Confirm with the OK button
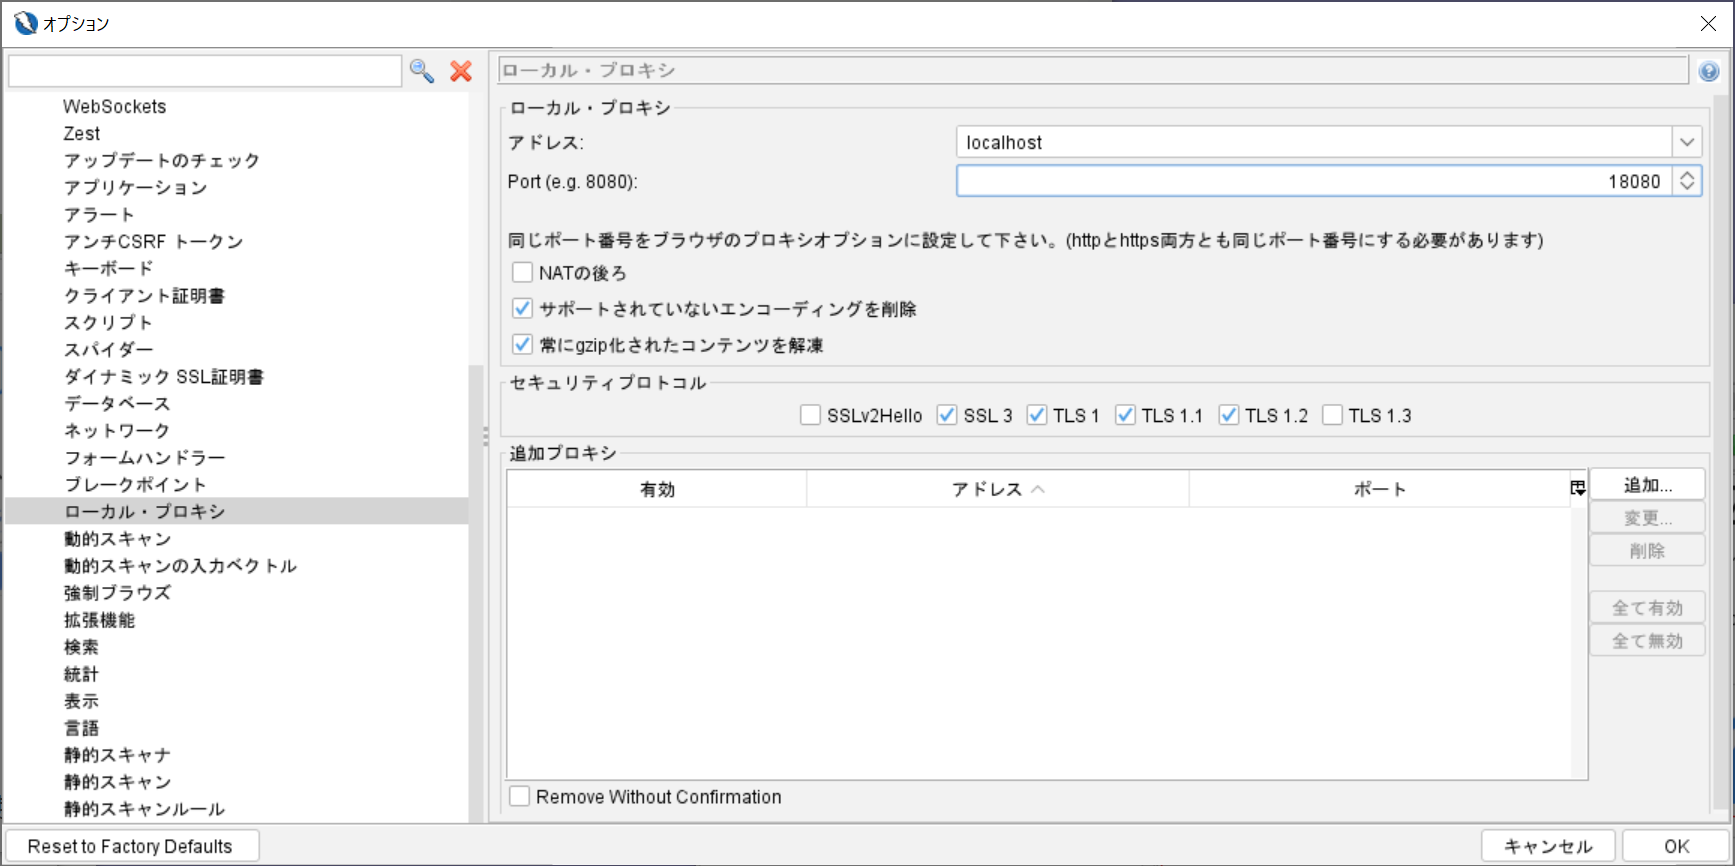This screenshot has height=866, width=1735. (1676, 846)
